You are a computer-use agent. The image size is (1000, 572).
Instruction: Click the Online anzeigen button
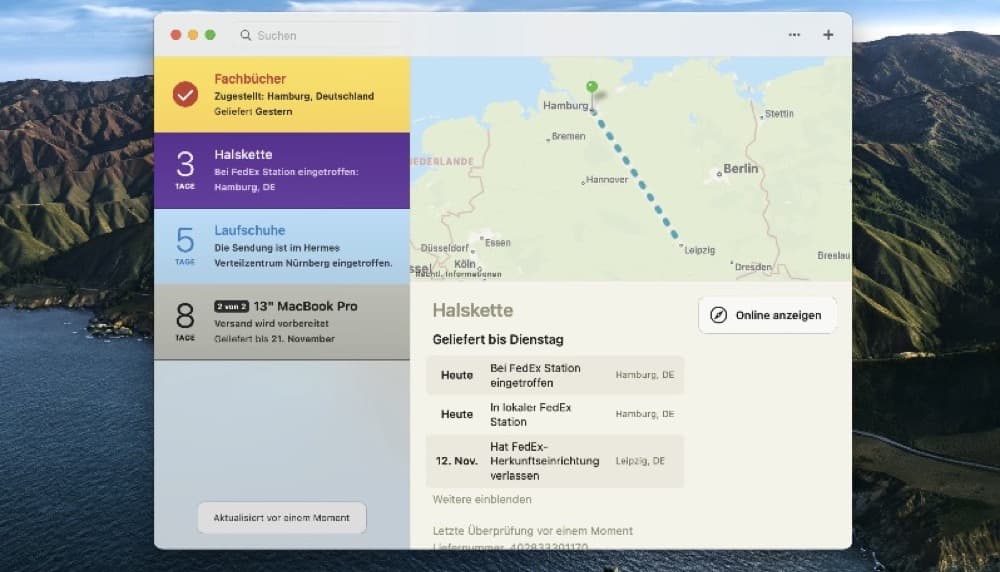tap(767, 315)
